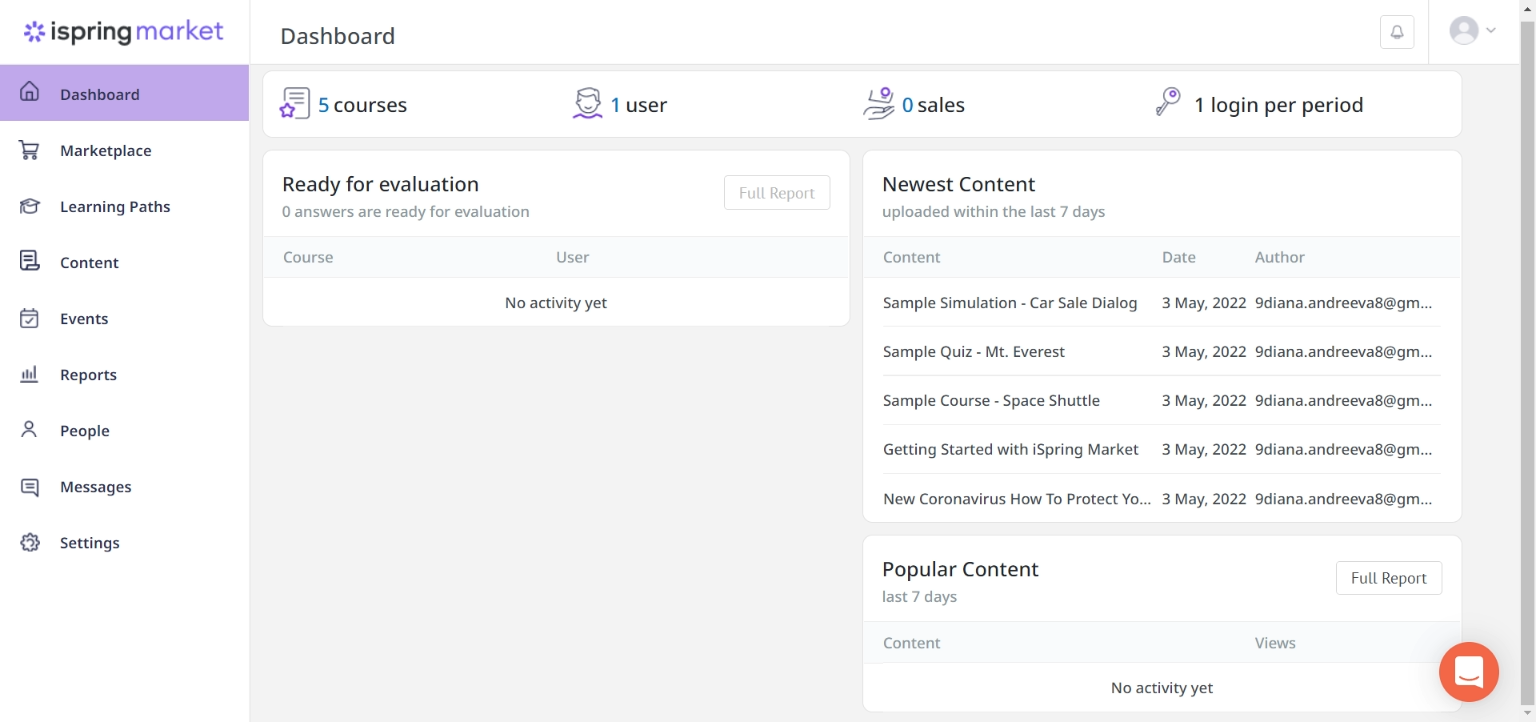Open Sample Simulation - Car Sale Dialog
Image resolution: width=1536 pixels, height=722 pixels.
coord(1010,303)
